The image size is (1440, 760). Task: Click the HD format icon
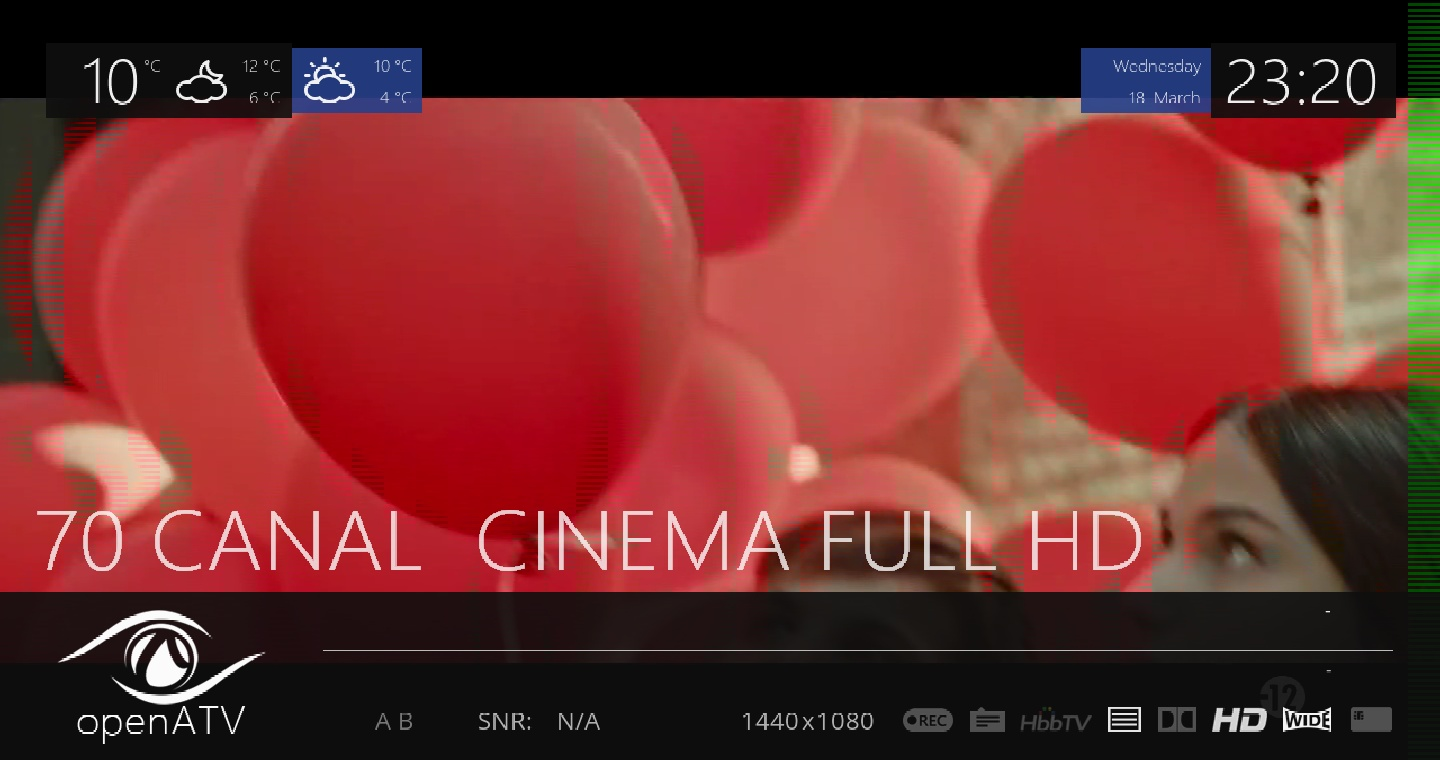[1239, 720]
